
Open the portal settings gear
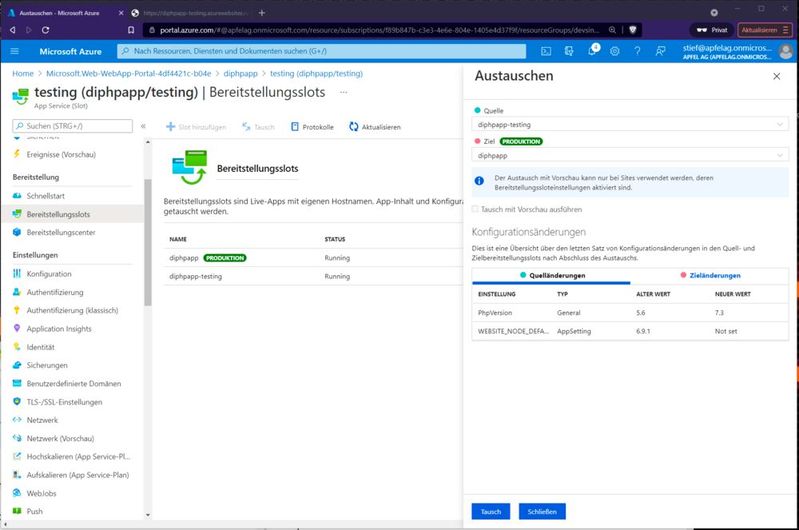click(x=615, y=51)
